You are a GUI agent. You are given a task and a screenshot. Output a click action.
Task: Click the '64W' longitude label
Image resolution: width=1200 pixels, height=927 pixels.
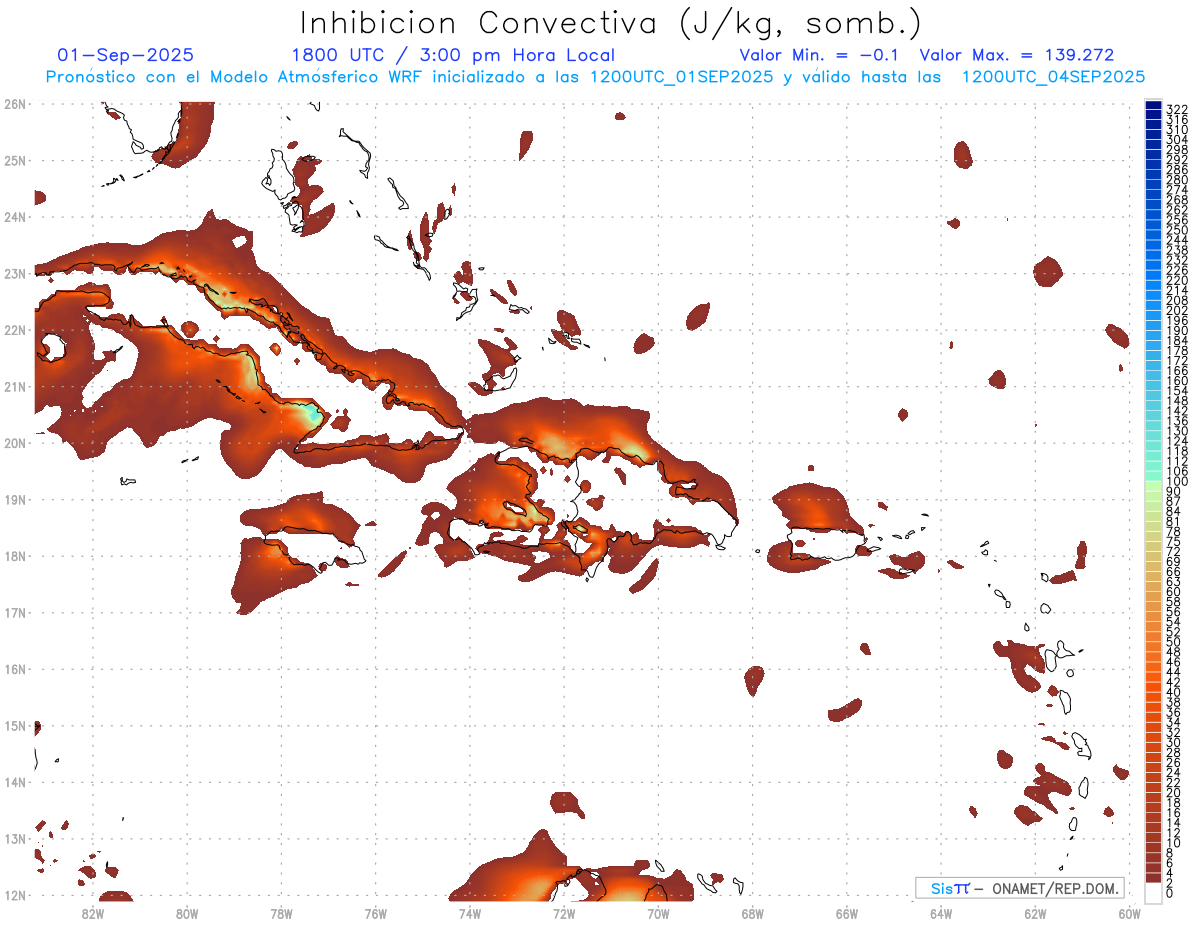click(941, 913)
